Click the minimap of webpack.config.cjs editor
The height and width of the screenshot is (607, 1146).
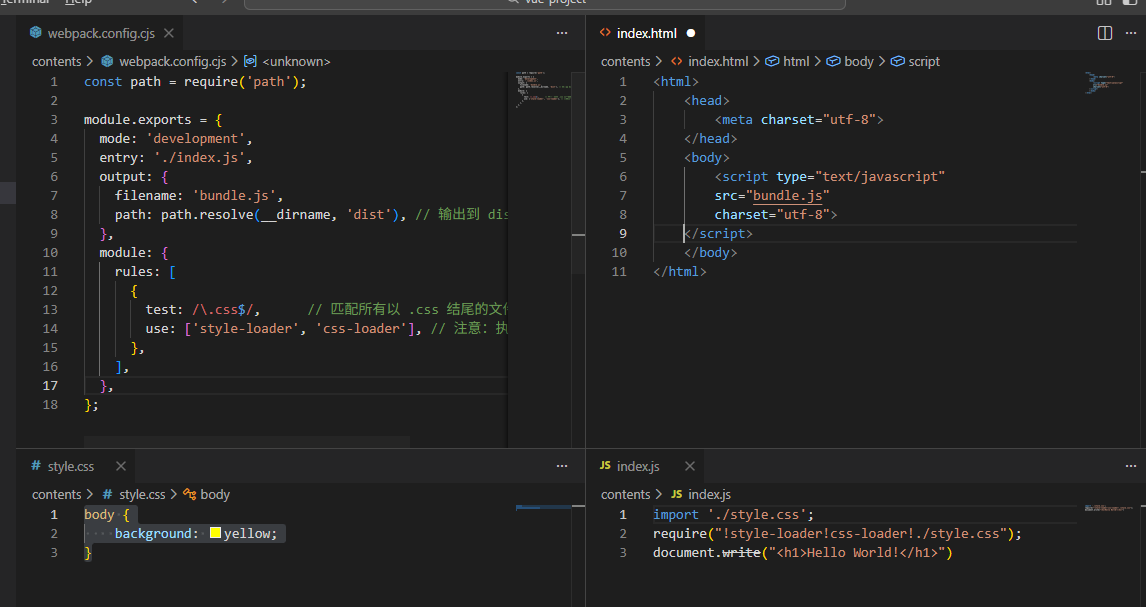pyautogui.click(x=542, y=91)
